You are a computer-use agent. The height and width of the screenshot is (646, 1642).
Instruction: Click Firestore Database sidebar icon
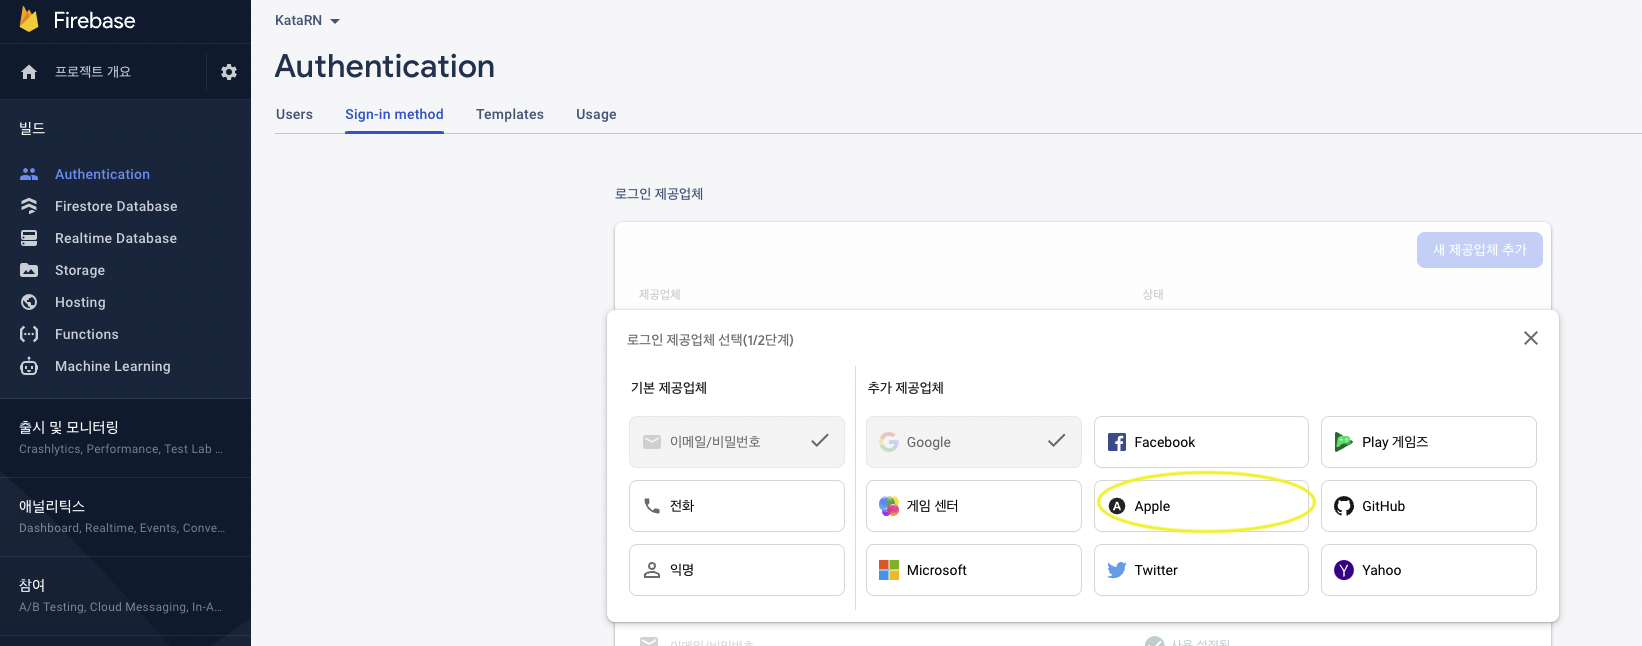point(29,206)
